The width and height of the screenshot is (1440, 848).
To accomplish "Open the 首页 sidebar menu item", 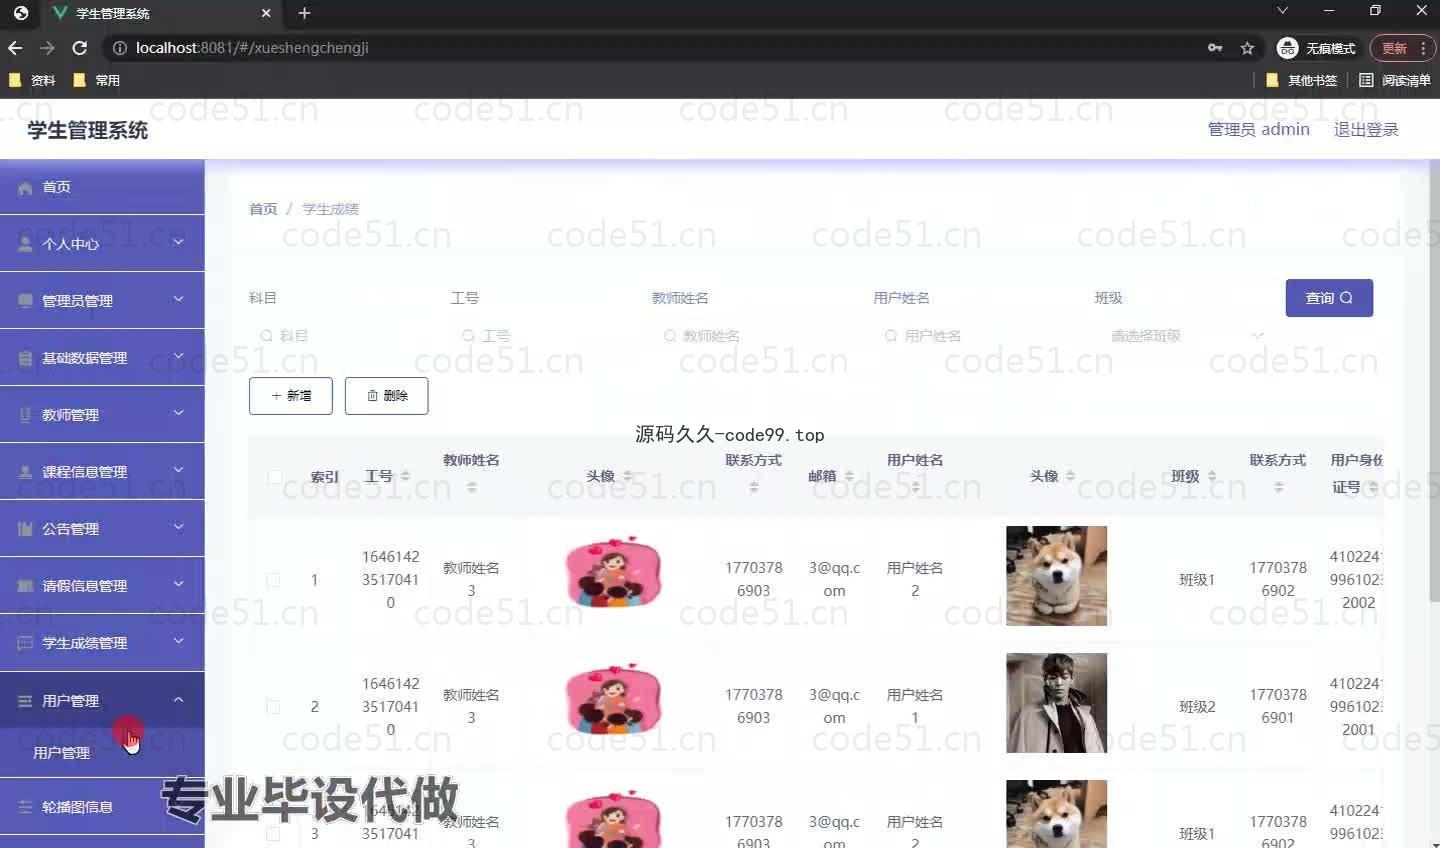I will 102,187.
